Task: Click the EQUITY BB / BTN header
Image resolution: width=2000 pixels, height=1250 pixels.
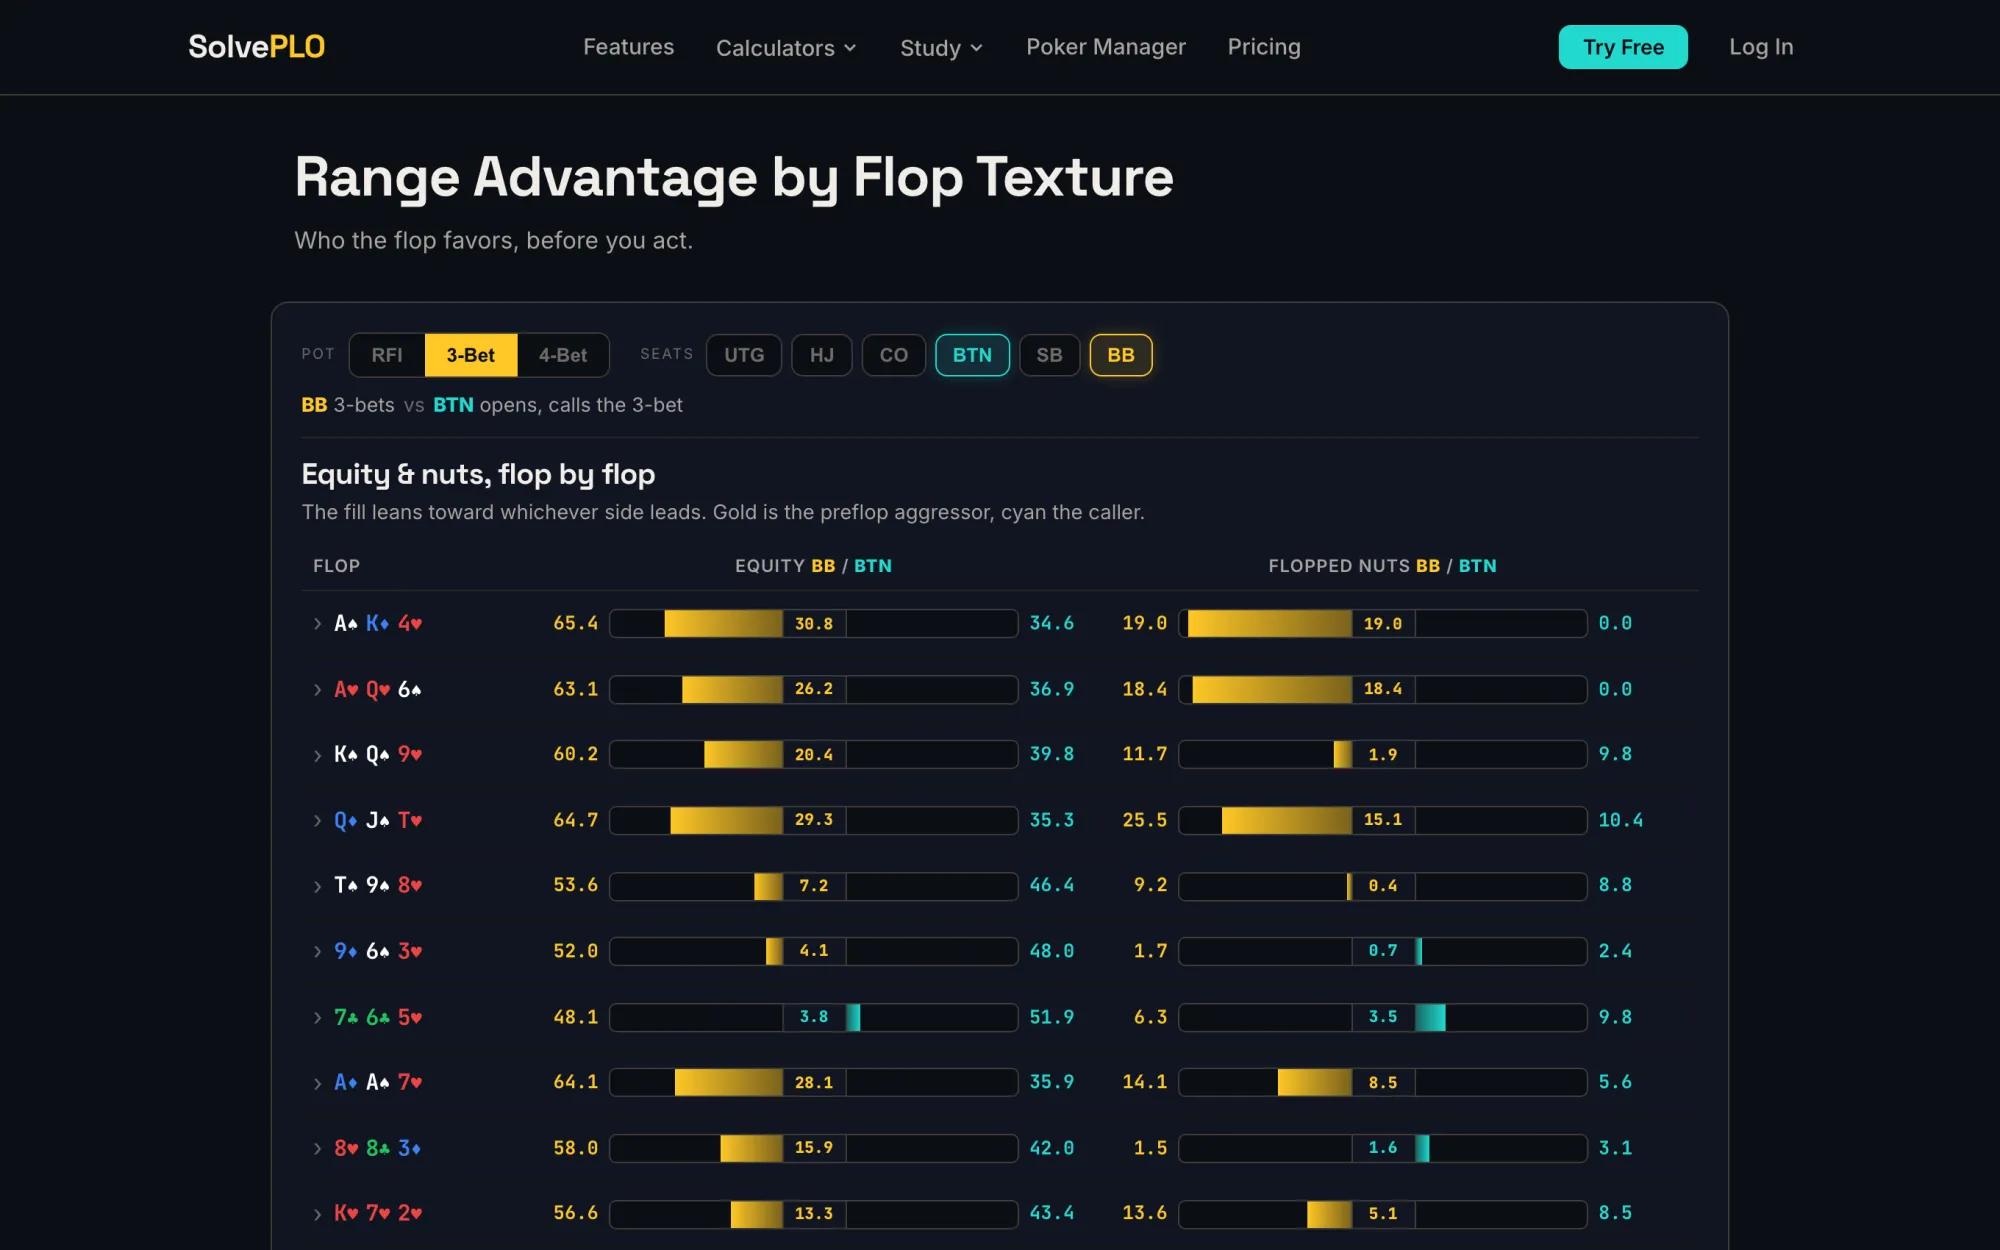Action: coord(813,566)
